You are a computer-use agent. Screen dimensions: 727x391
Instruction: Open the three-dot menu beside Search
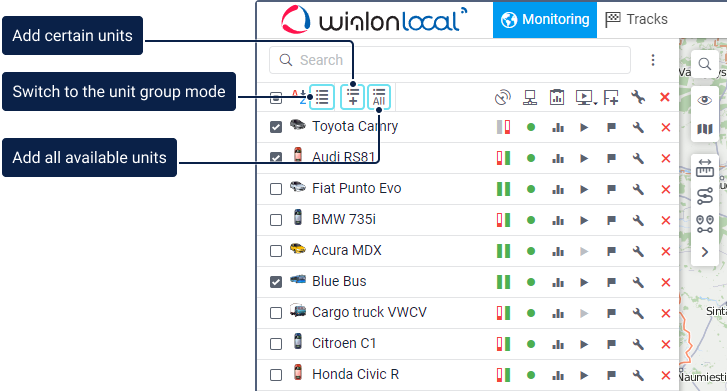653,60
